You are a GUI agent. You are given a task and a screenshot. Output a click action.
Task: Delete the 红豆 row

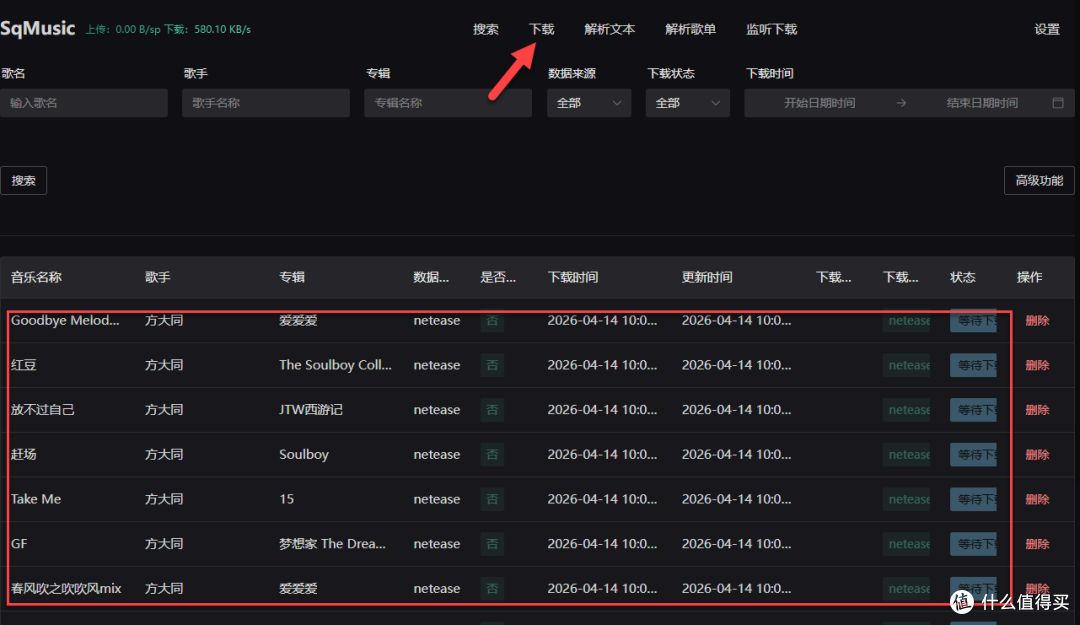pyautogui.click(x=1037, y=366)
